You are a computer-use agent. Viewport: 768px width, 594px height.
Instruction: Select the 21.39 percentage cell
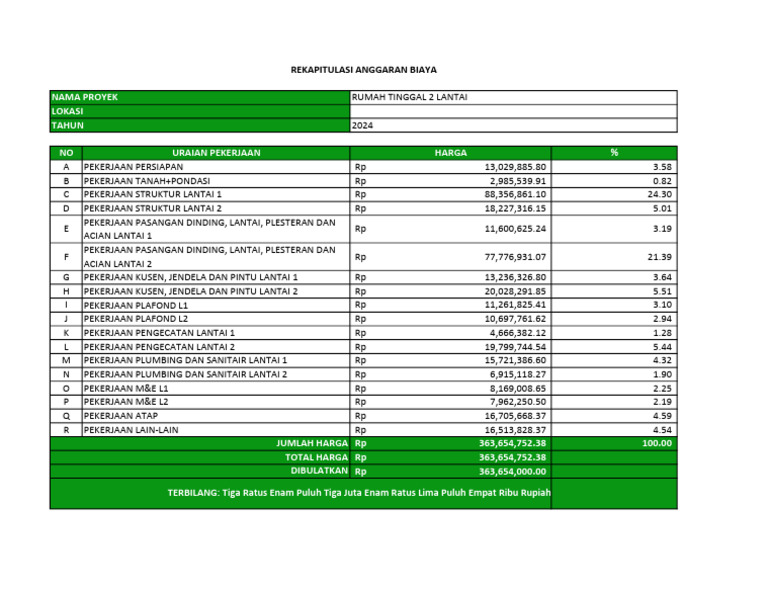[614, 257]
